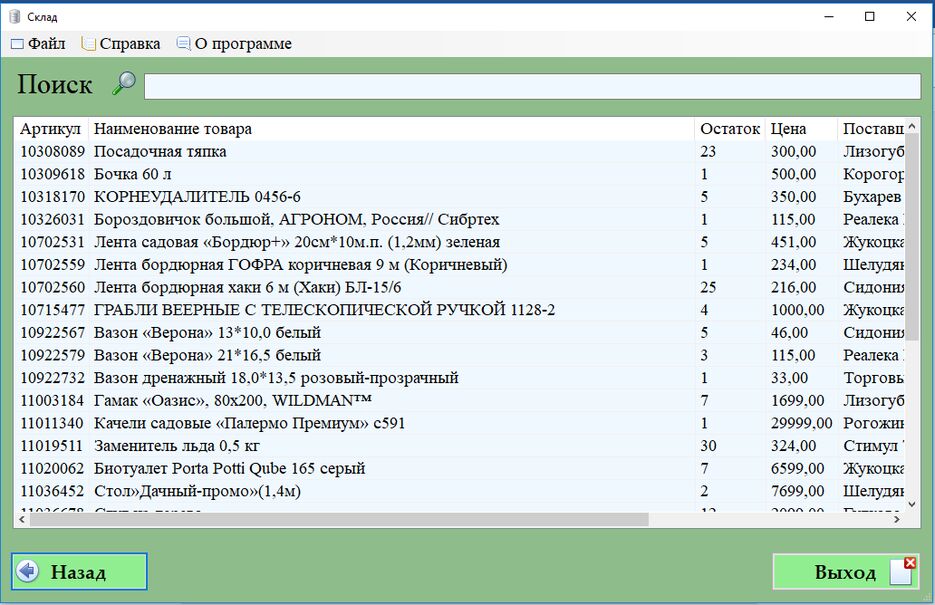
Task: Click the exit document icon with red X
Action: coord(903,570)
